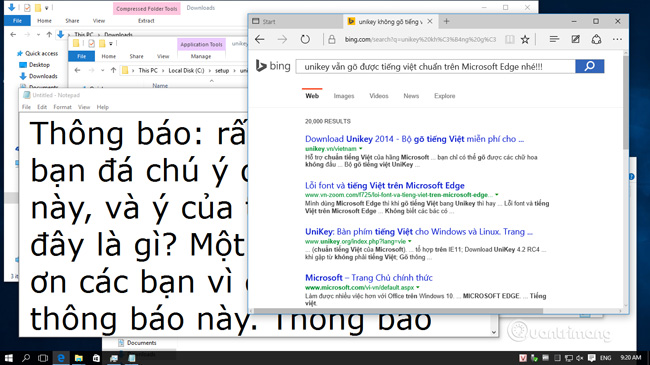The height and width of the screenshot is (365, 650).
Task: Click Microsoft Edge taskbar icon
Action: (61, 358)
